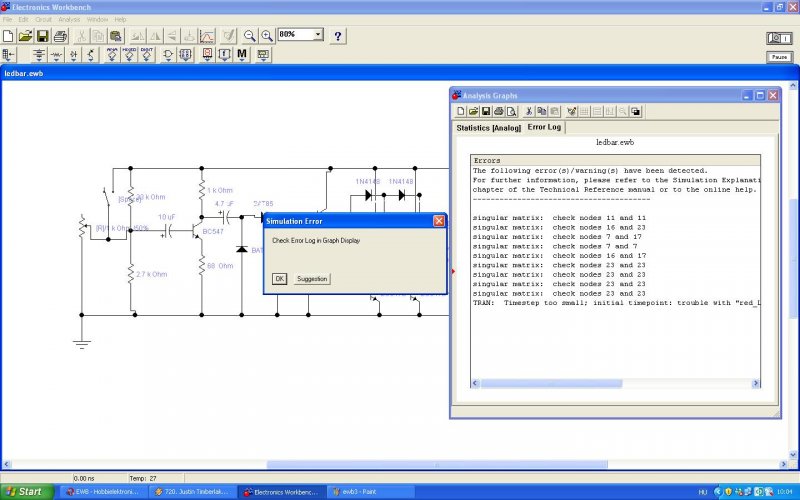Viewport: 800px width, 500px height.
Task: Click Properties icon in Analysis Graphs toolbar
Action: tap(571, 111)
